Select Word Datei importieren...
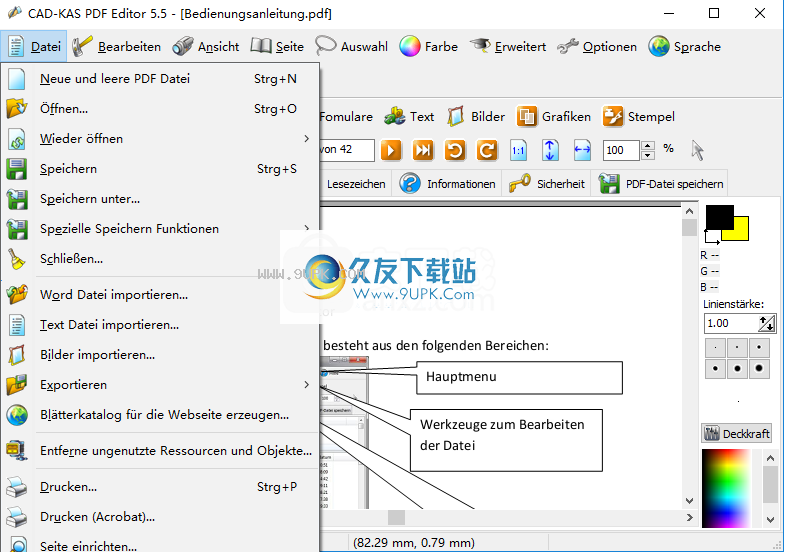The height and width of the screenshot is (554, 787). coord(160,295)
